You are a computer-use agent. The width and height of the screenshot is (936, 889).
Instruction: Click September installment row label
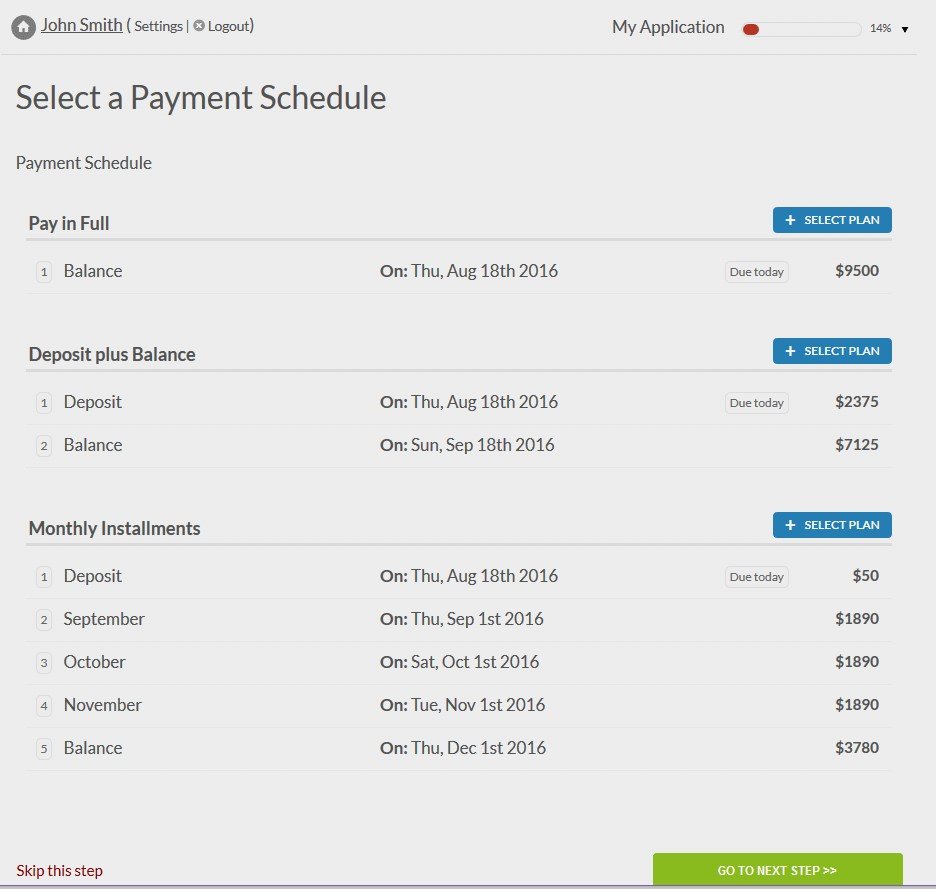pos(104,619)
